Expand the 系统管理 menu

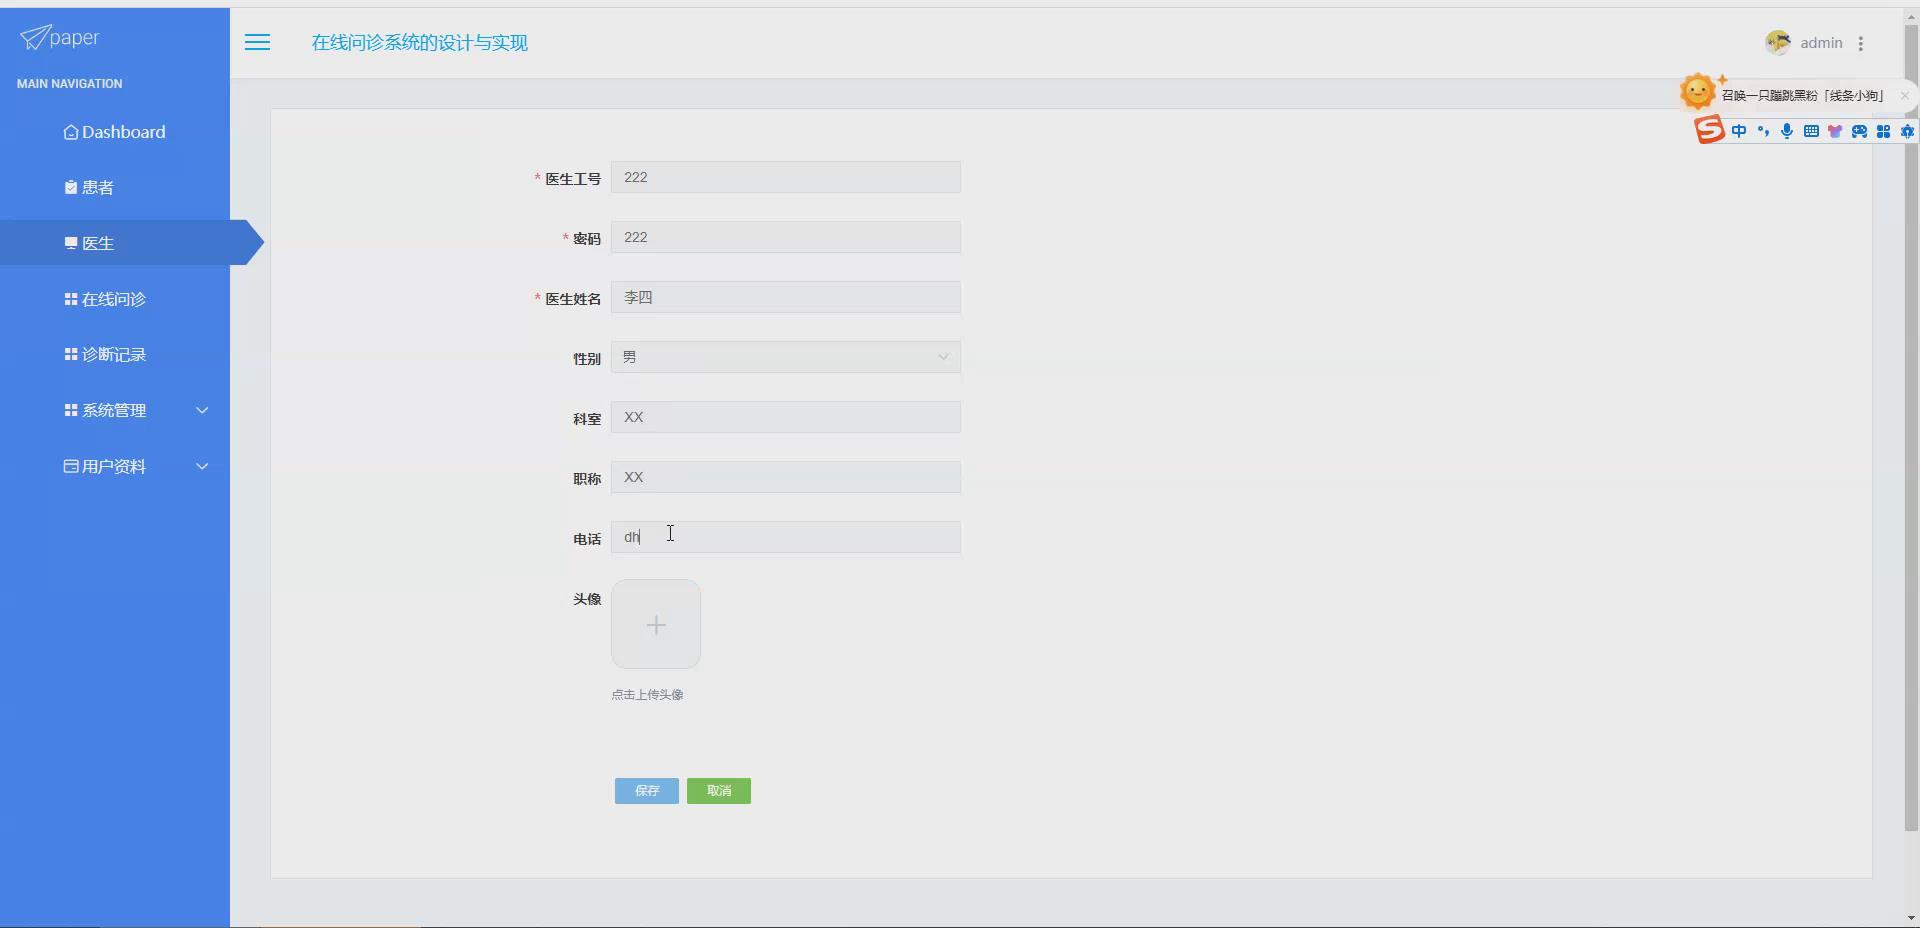pos(116,410)
